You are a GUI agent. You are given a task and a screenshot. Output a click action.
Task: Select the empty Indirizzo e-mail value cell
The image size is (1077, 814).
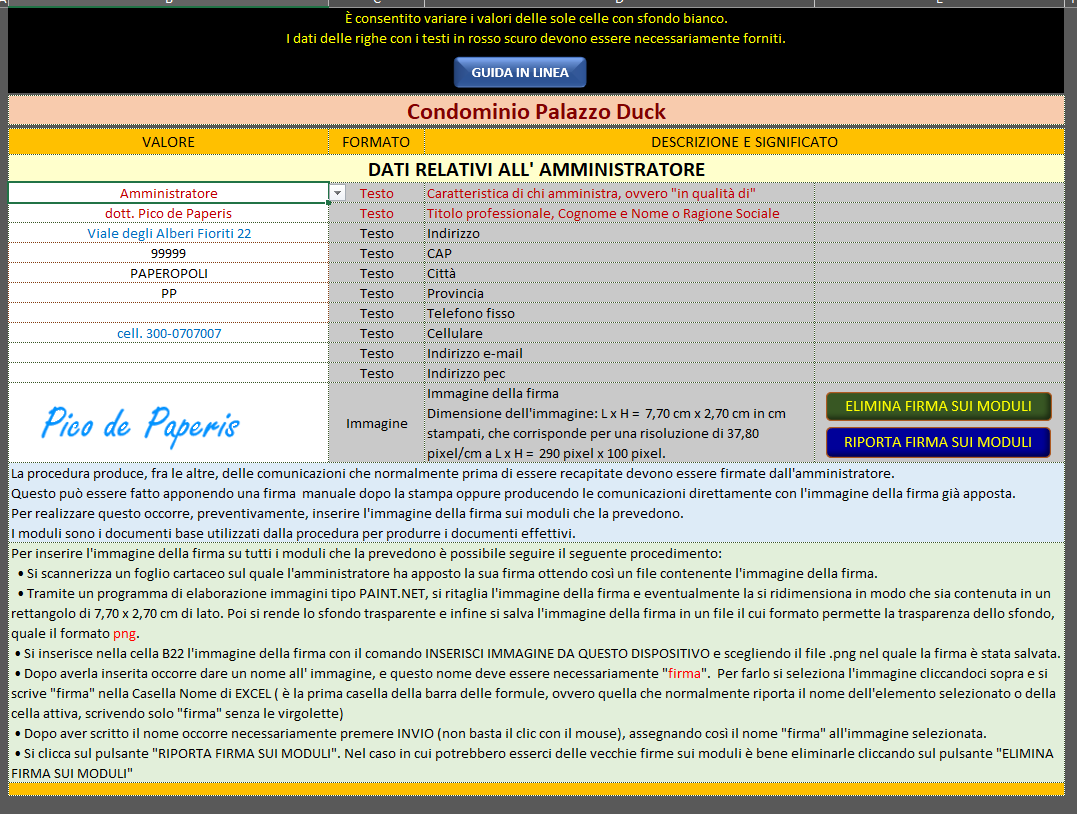[168, 353]
